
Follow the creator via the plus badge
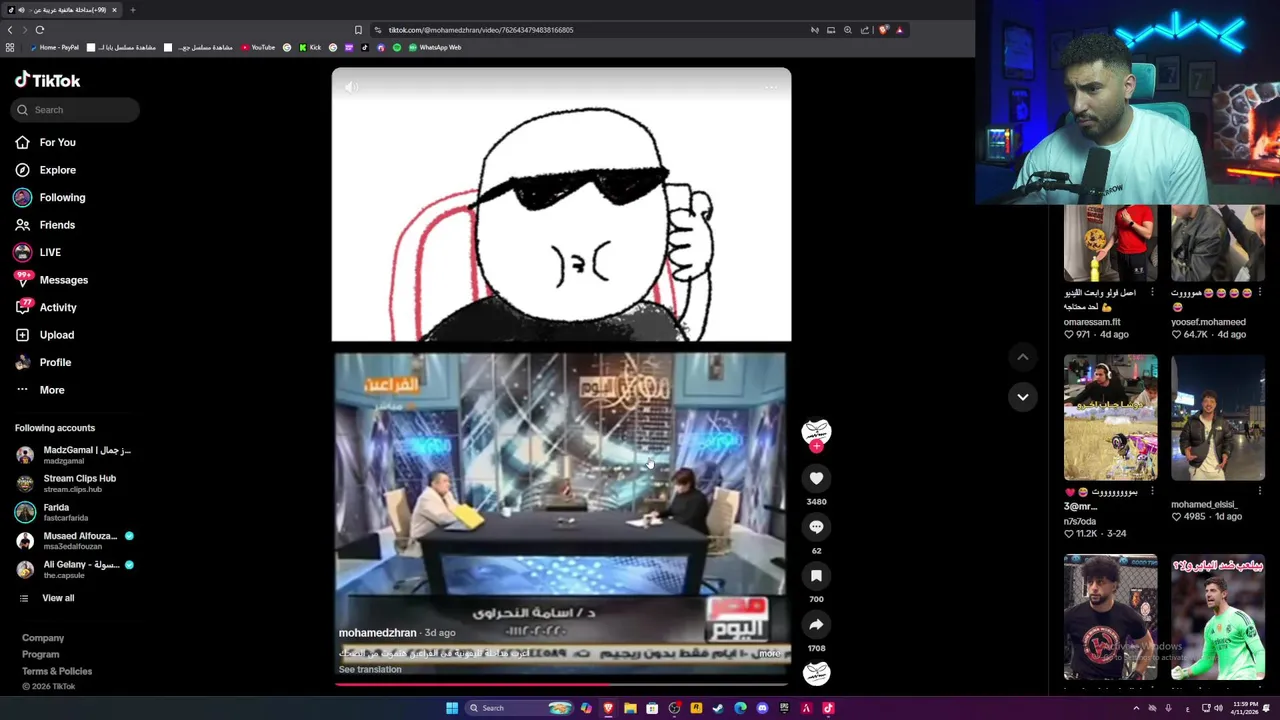[x=816, y=447]
